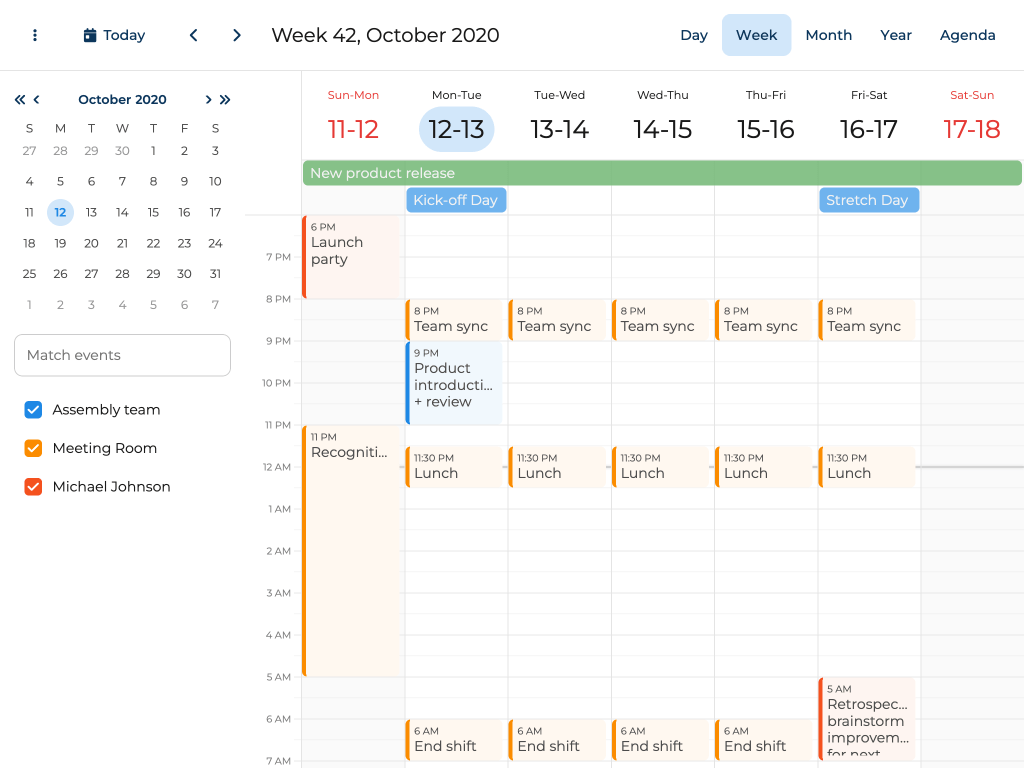This screenshot has width=1024, height=768.
Task: Open the New product release event
Action: coord(661,173)
